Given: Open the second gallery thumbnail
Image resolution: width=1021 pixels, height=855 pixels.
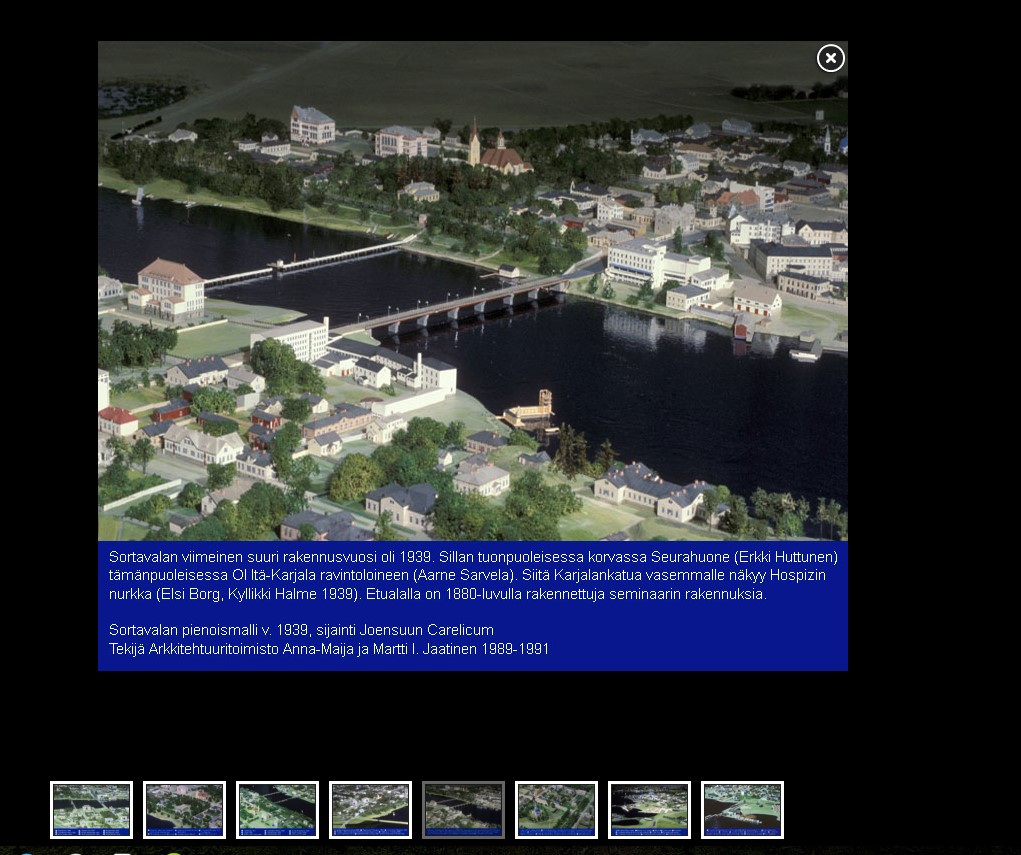Looking at the screenshot, I should [x=184, y=809].
